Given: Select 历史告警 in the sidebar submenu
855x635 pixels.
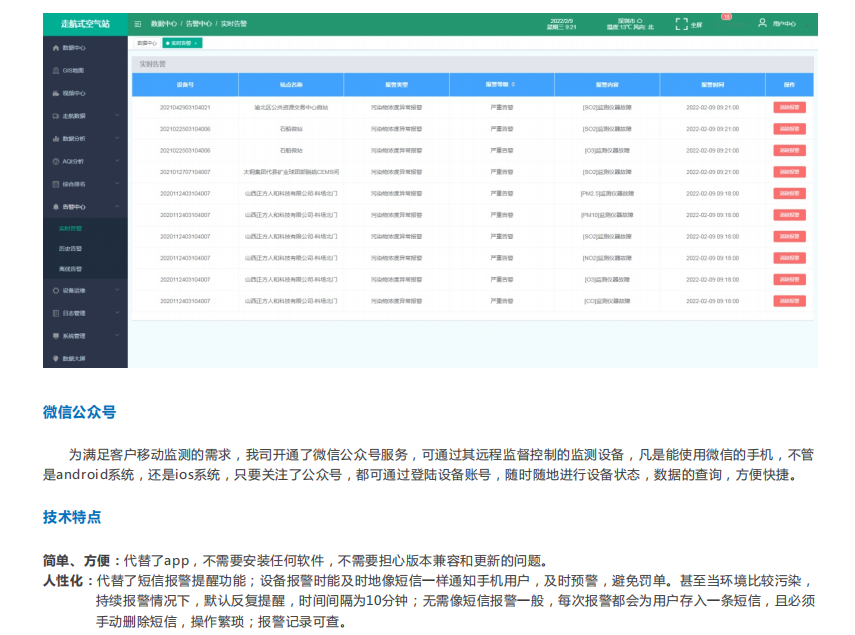Looking at the screenshot, I should click(x=70, y=249).
